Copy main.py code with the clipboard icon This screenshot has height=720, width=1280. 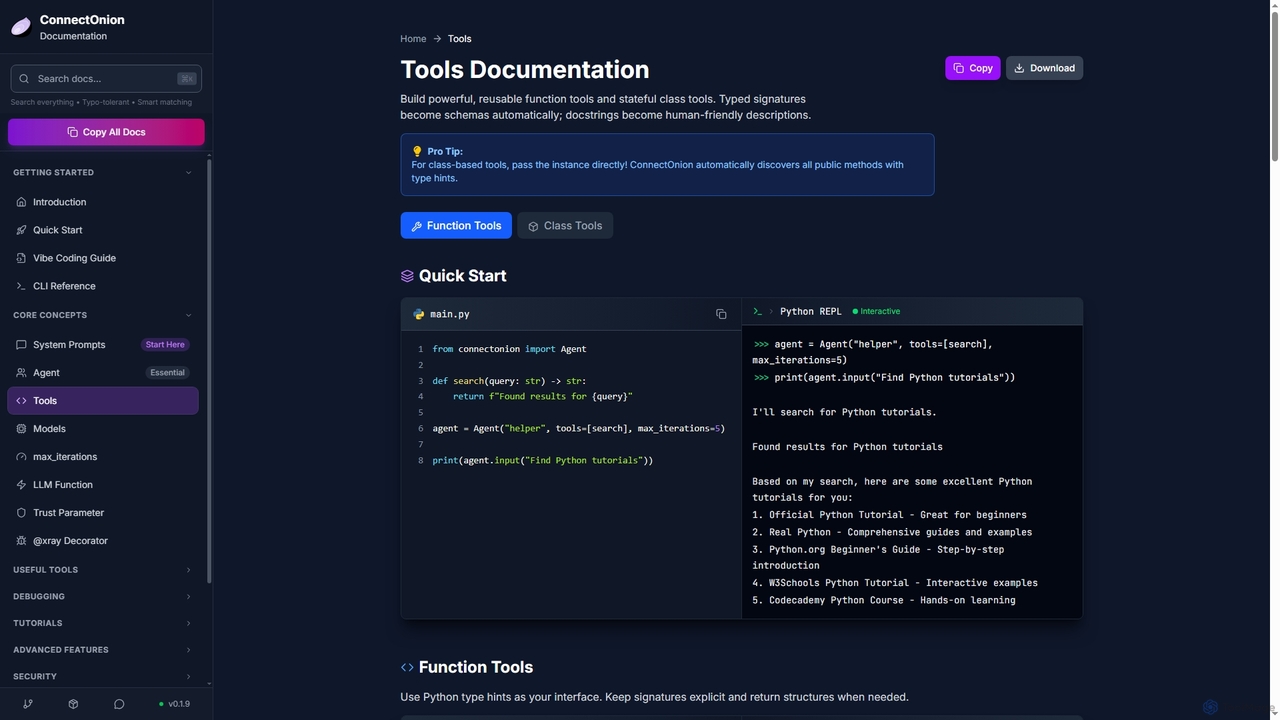721,314
